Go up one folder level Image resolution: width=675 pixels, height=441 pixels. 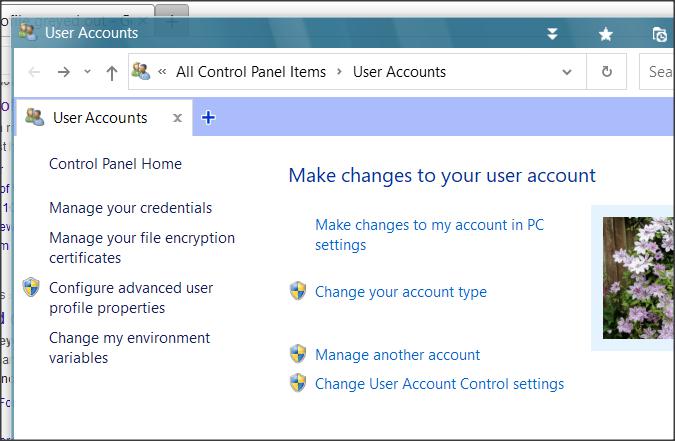112,72
